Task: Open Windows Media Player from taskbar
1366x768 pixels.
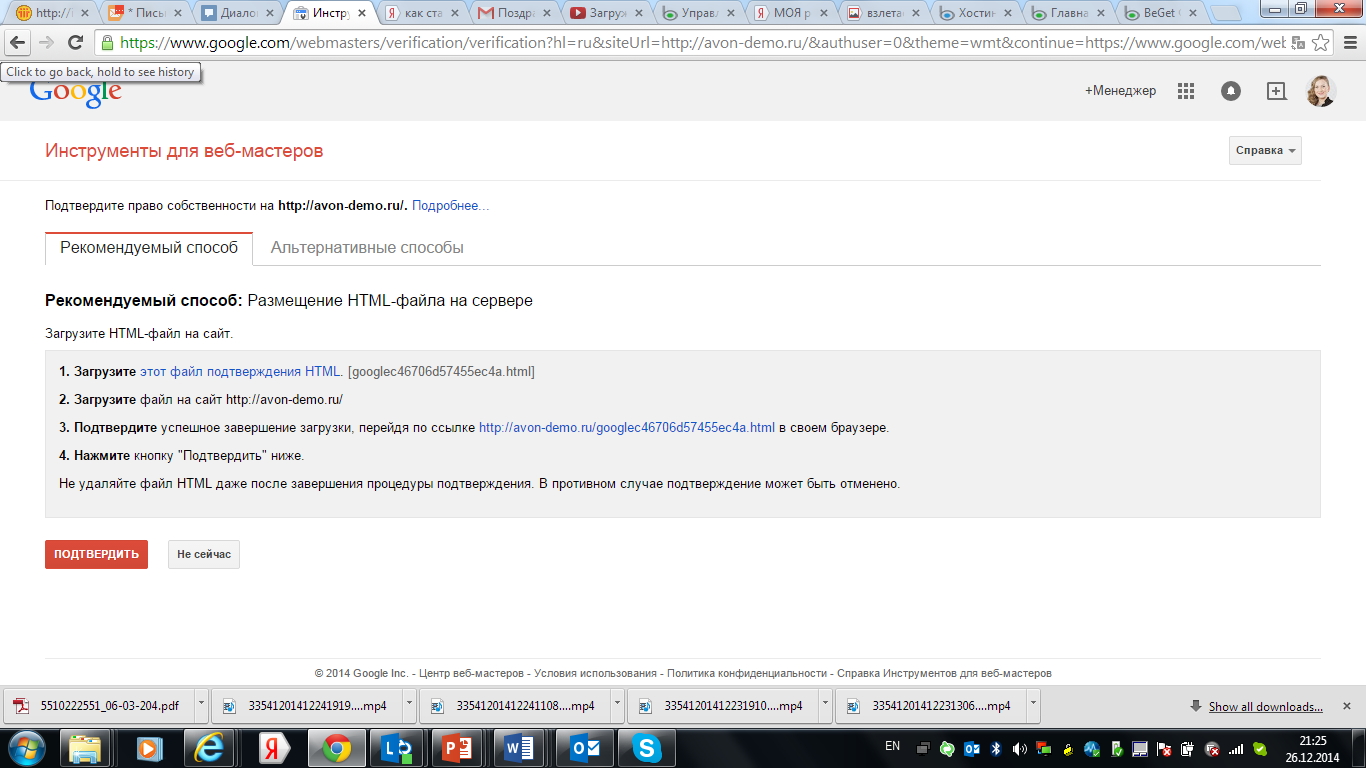Action: 148,748
